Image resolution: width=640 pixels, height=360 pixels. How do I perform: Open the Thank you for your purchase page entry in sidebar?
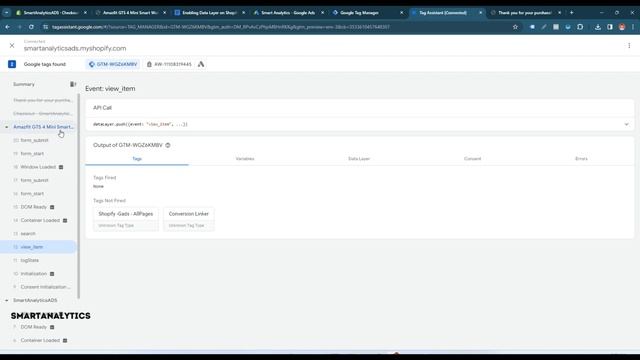coord(42,100)
